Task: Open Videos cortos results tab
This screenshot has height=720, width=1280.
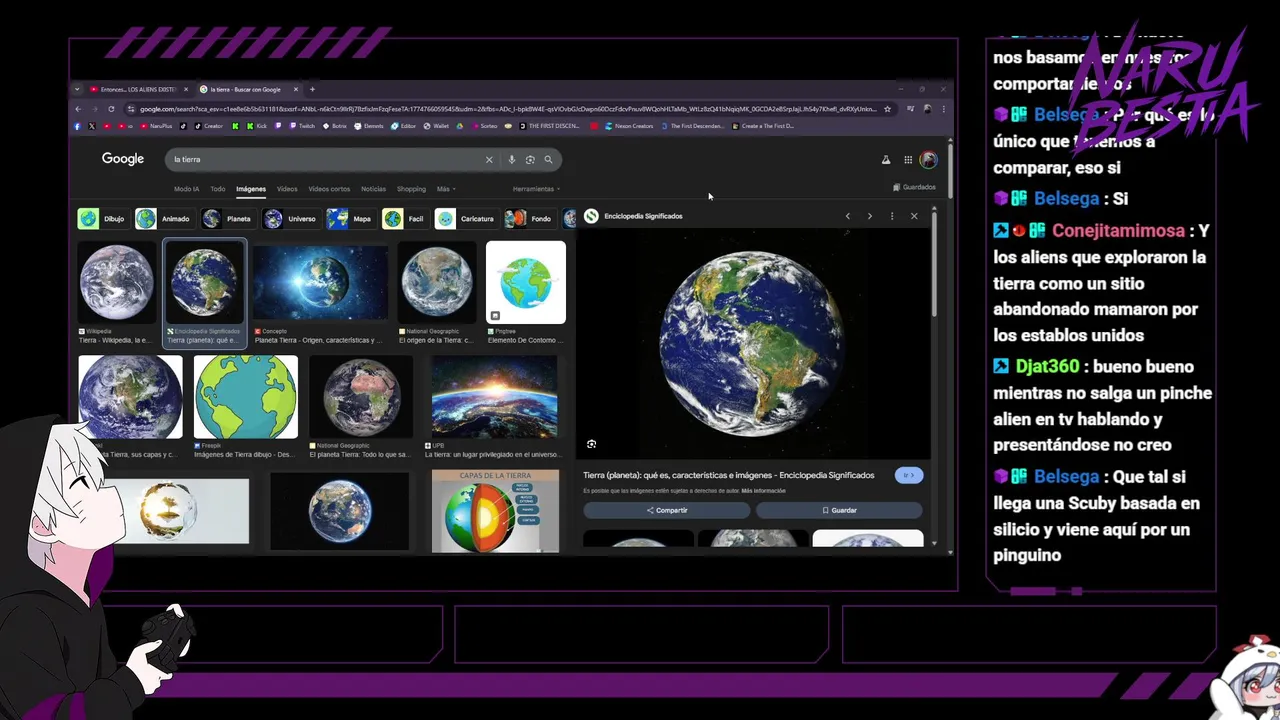Action: pyautogui.click(x=329, y=189)
